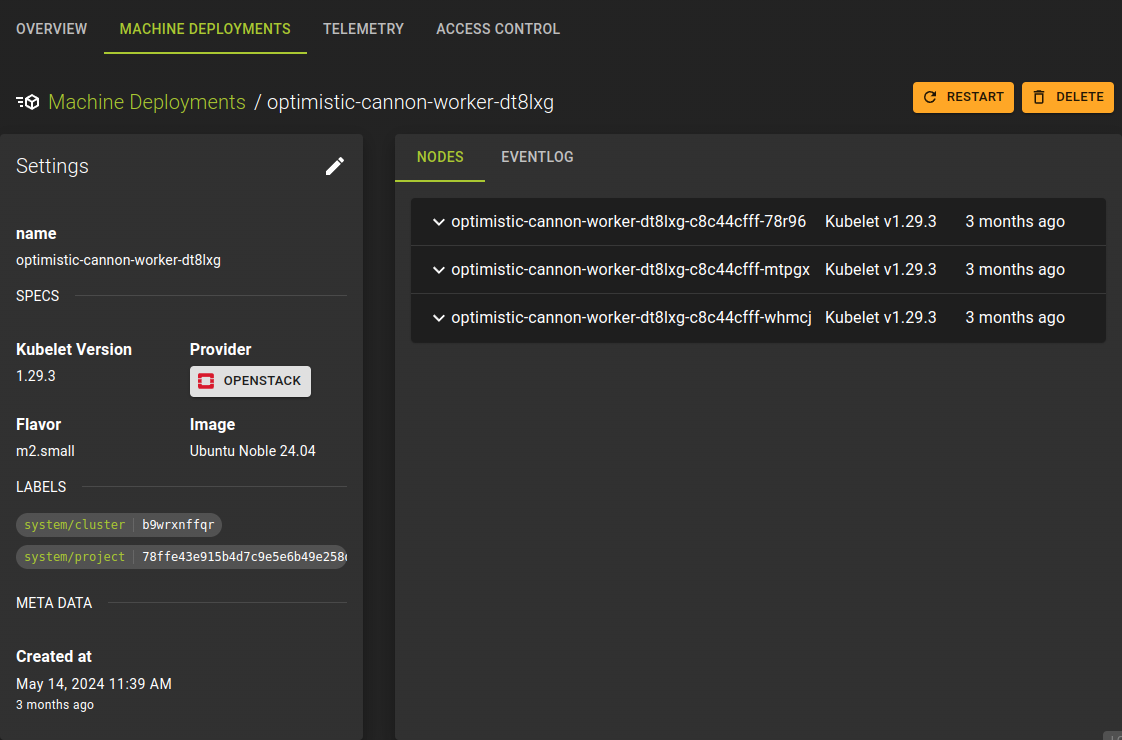1122x740 pixels.
Task: Click Kubelet v1.29.3 in the 78r96 row
Action: click(x=880, y=222)
